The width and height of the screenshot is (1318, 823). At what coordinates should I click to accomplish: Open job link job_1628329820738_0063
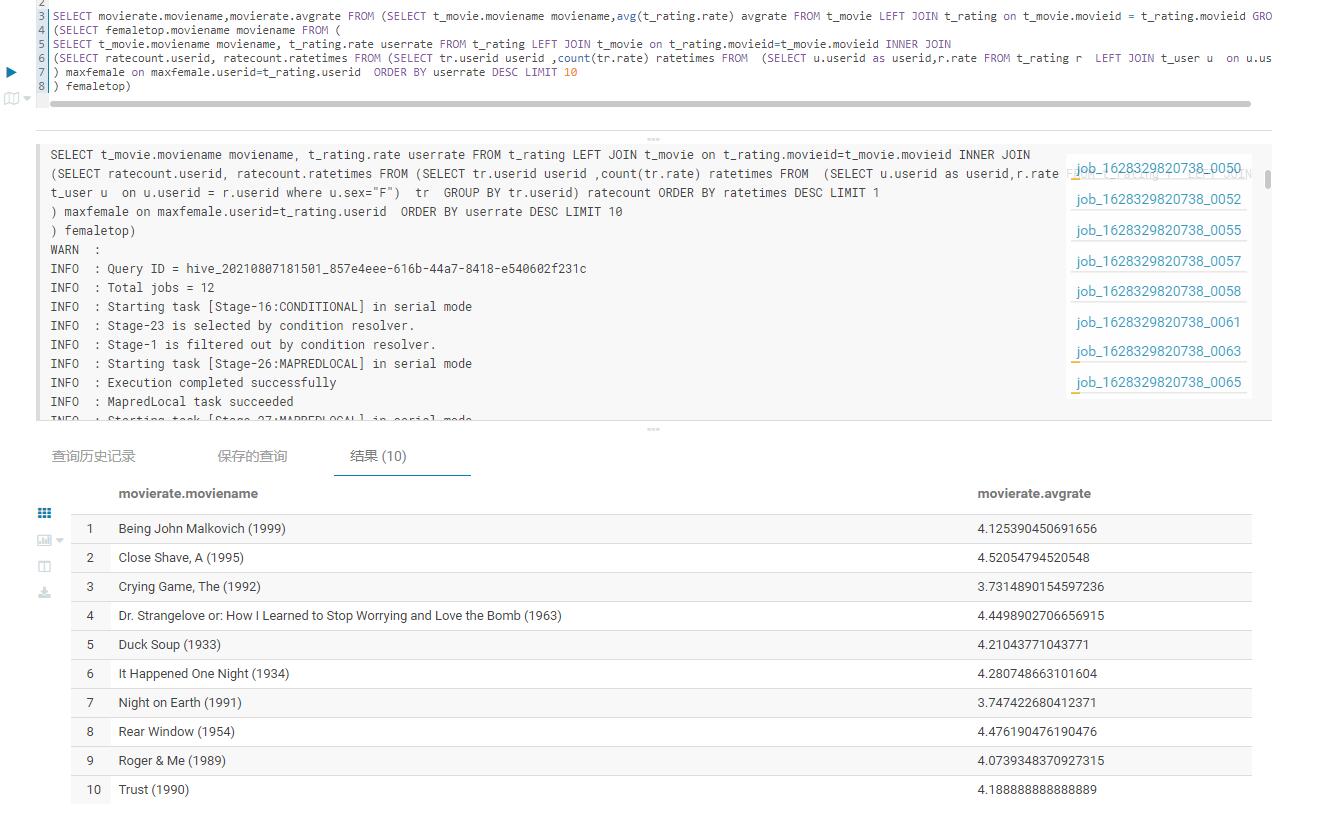(1158, 351)
